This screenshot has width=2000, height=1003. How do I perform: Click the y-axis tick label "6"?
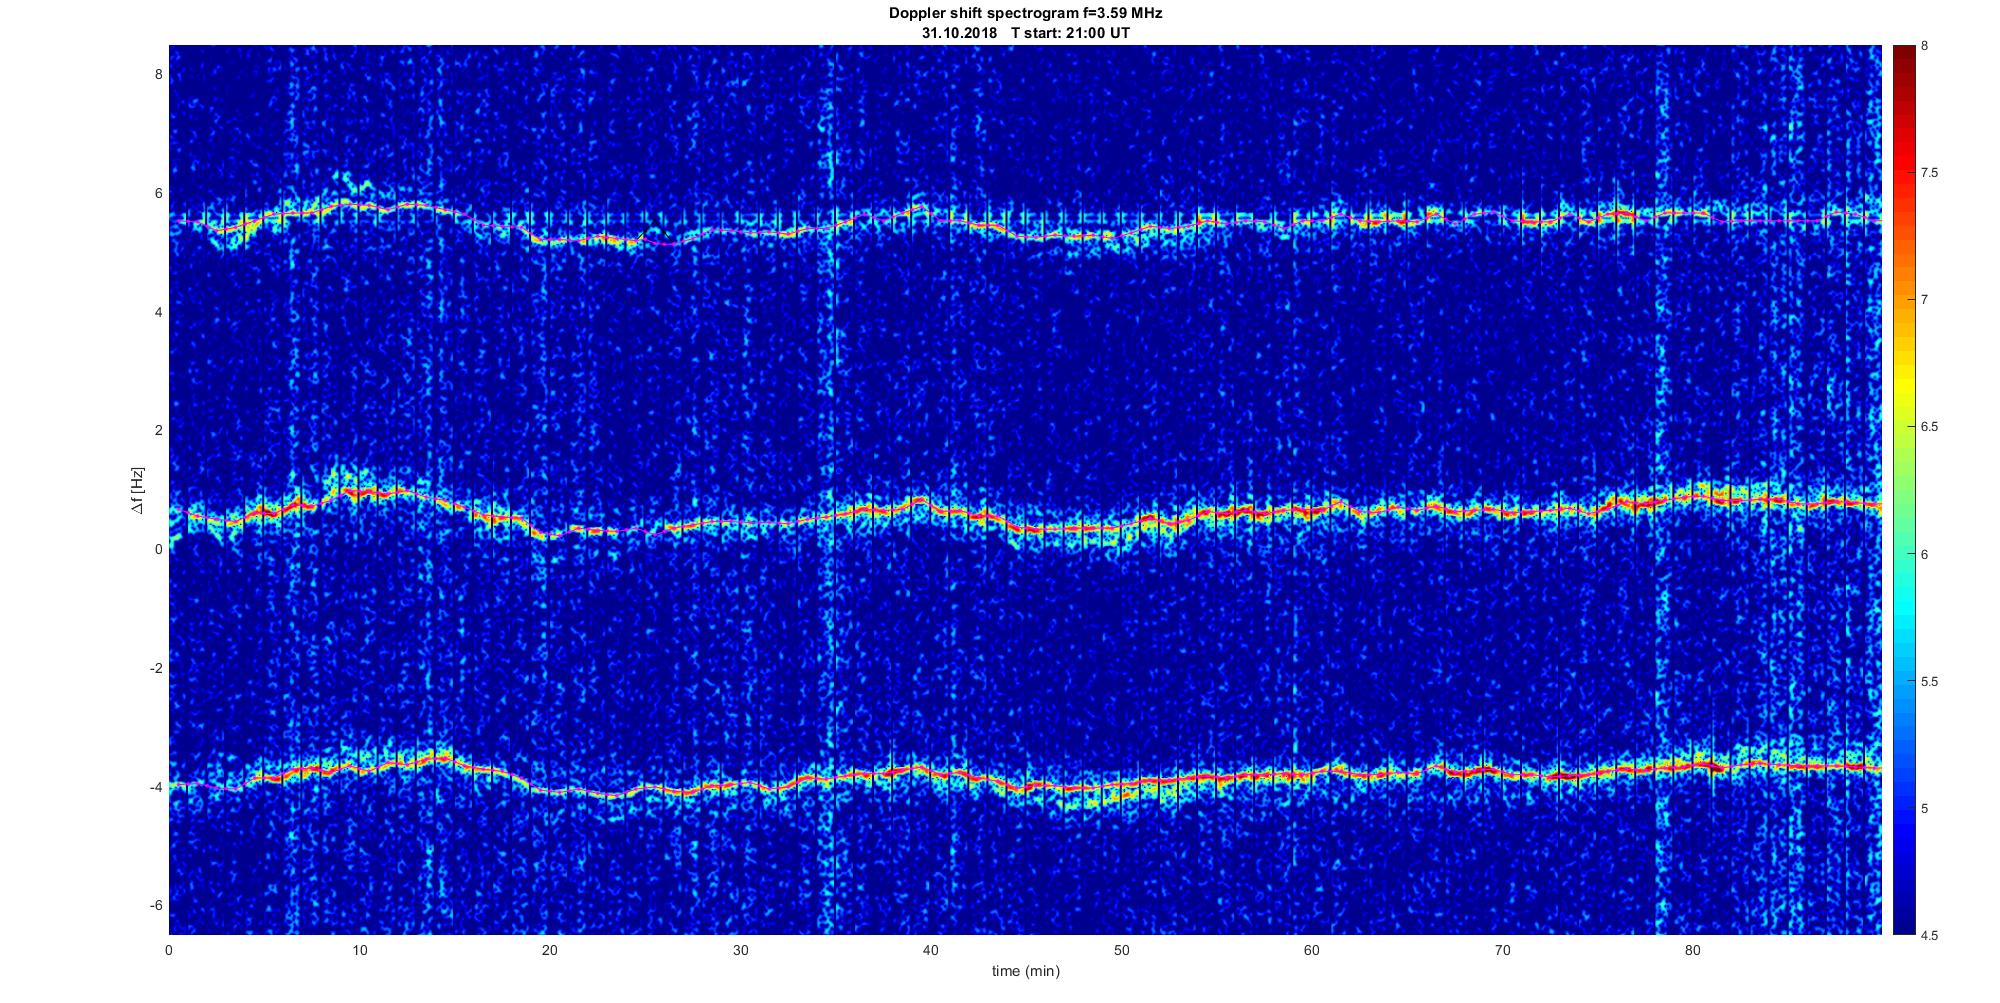(x=158, y=194)
